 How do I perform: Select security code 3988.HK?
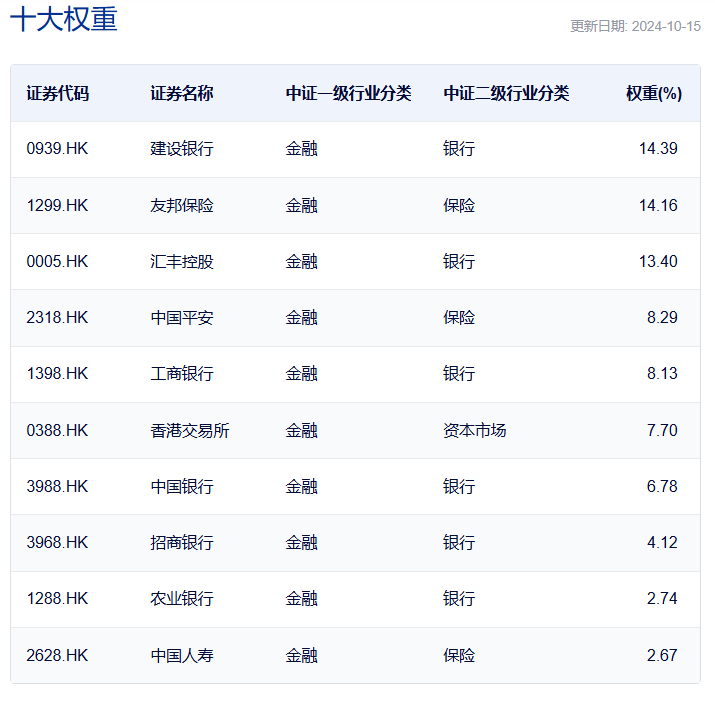coord(57,487)
